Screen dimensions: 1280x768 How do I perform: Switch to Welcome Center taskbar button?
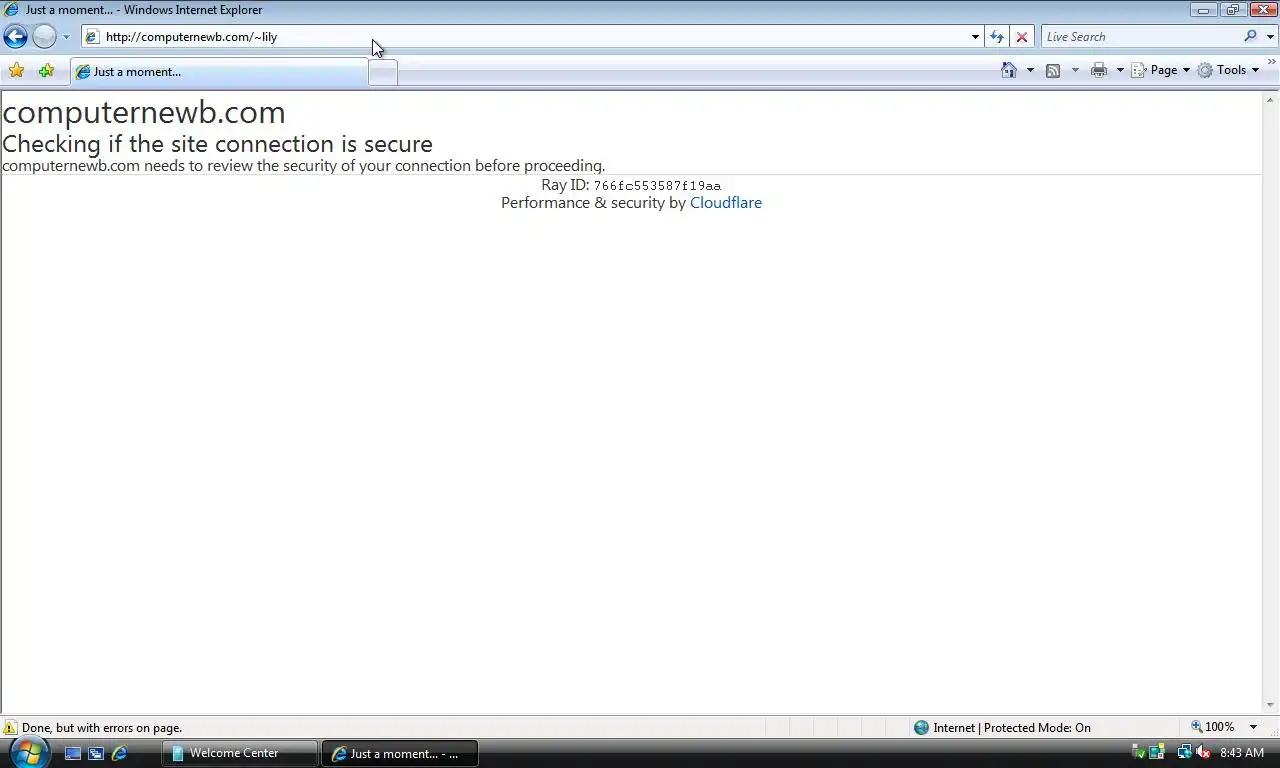pyautogui.click(x=240, y=753)
